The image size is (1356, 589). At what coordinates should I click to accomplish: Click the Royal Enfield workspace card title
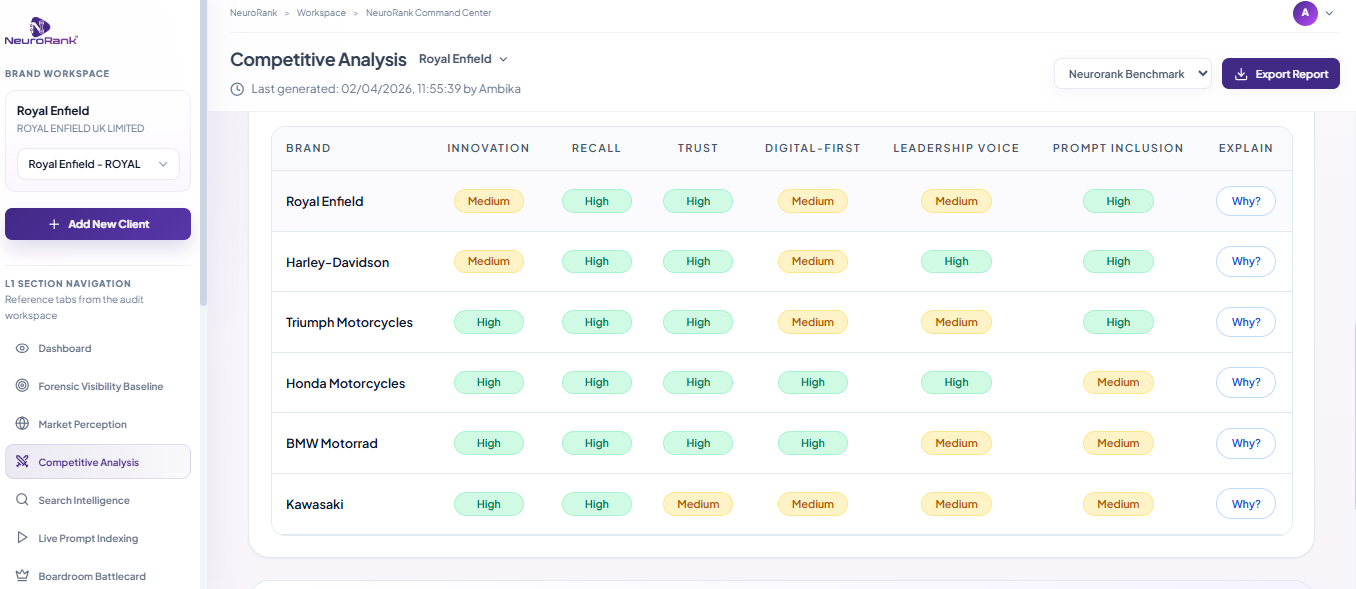[x=53, y=111]
